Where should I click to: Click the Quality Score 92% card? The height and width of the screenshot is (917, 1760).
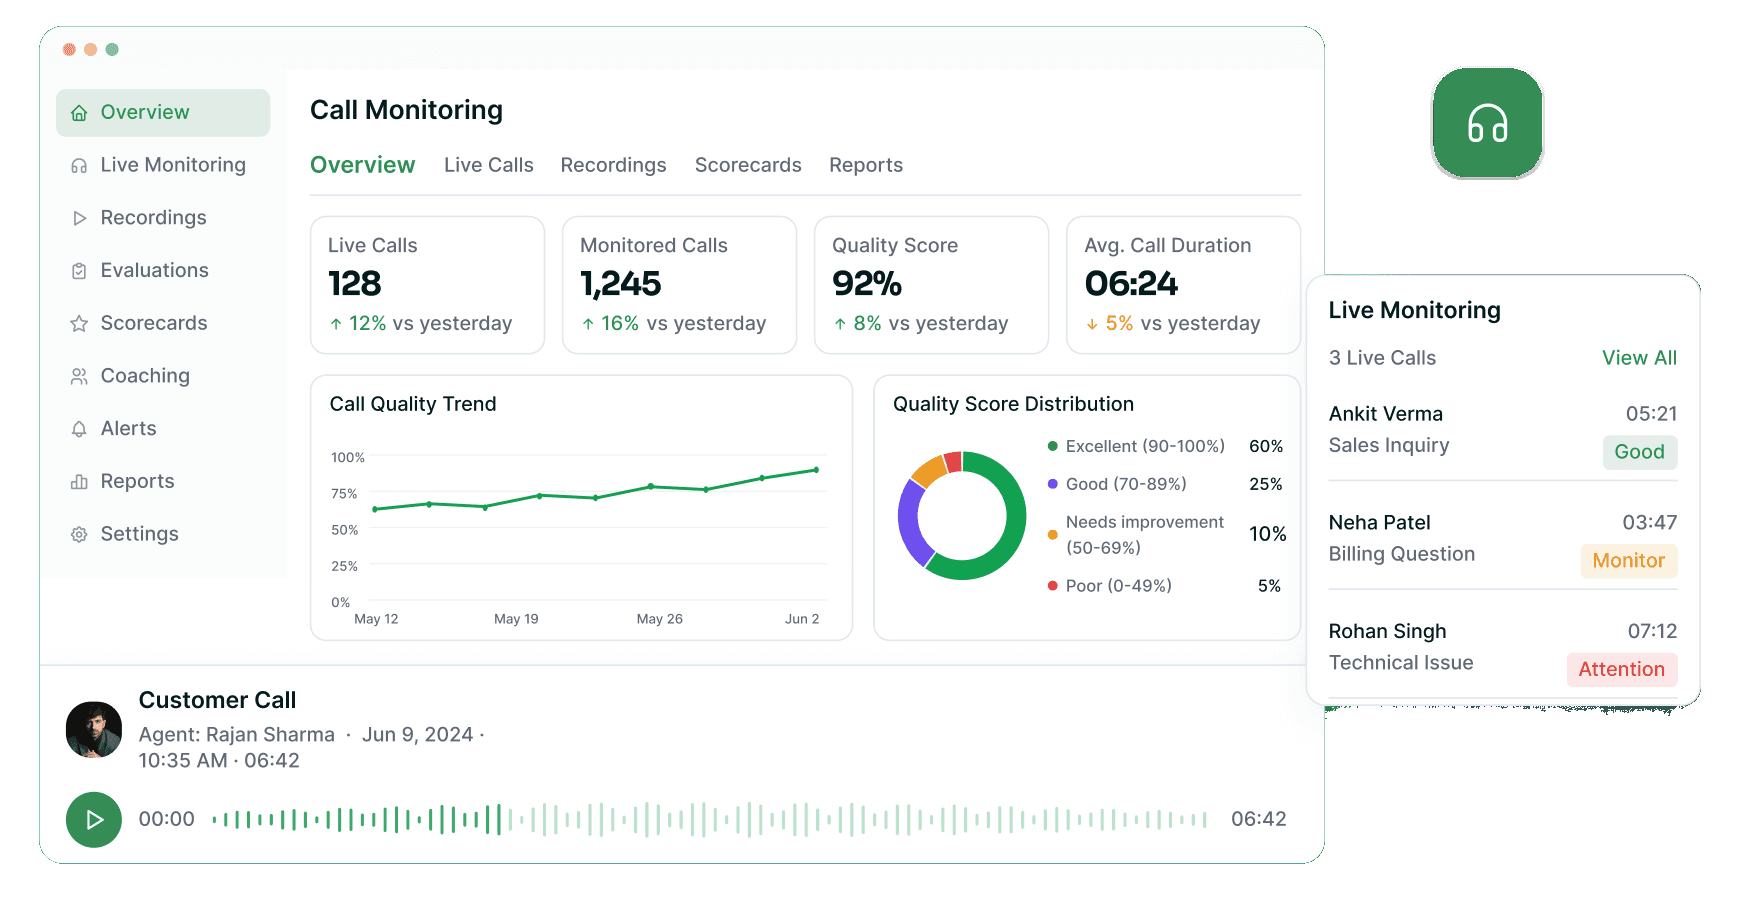[x=931, y=285]
